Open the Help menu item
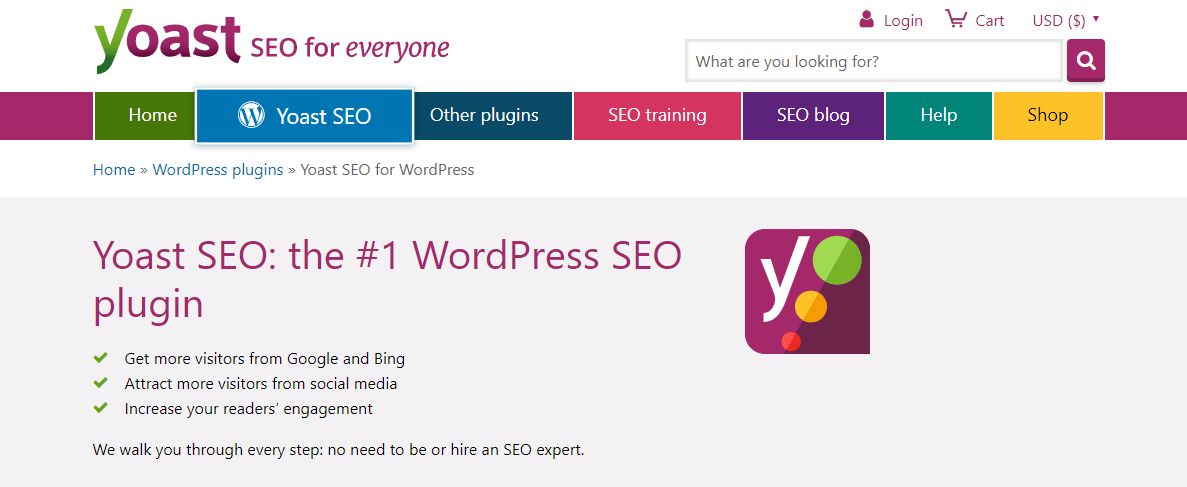Image resolution: width=1187 pixels, height=487 pixels. tap(939, 115)
